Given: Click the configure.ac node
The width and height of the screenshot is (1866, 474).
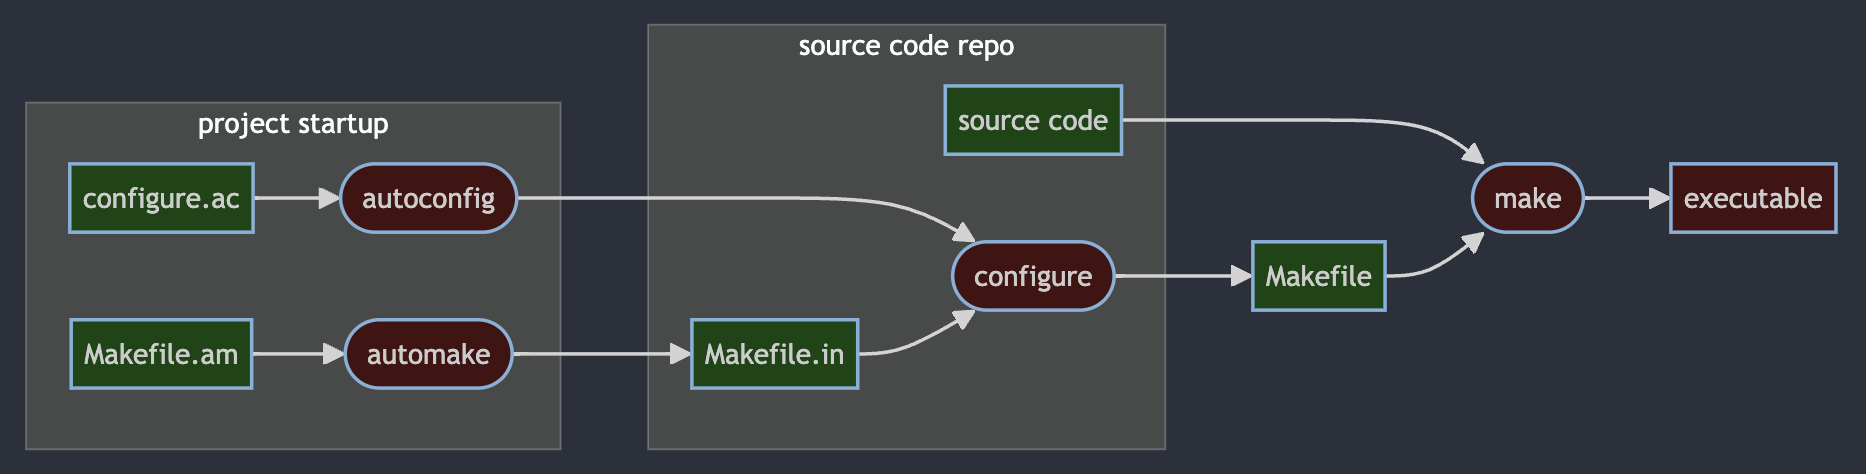Looking at the screenshot, I should click(x=161, y=198).
